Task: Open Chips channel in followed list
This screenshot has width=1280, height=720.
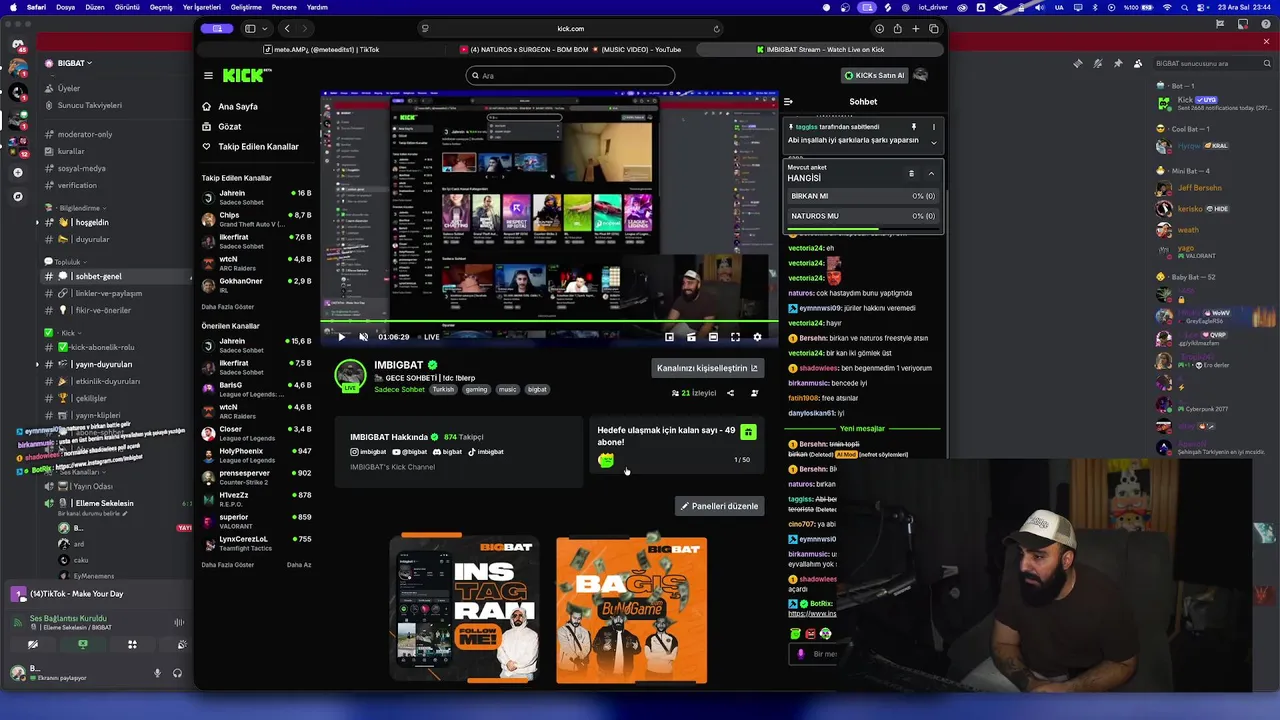Action: point(257,219)
